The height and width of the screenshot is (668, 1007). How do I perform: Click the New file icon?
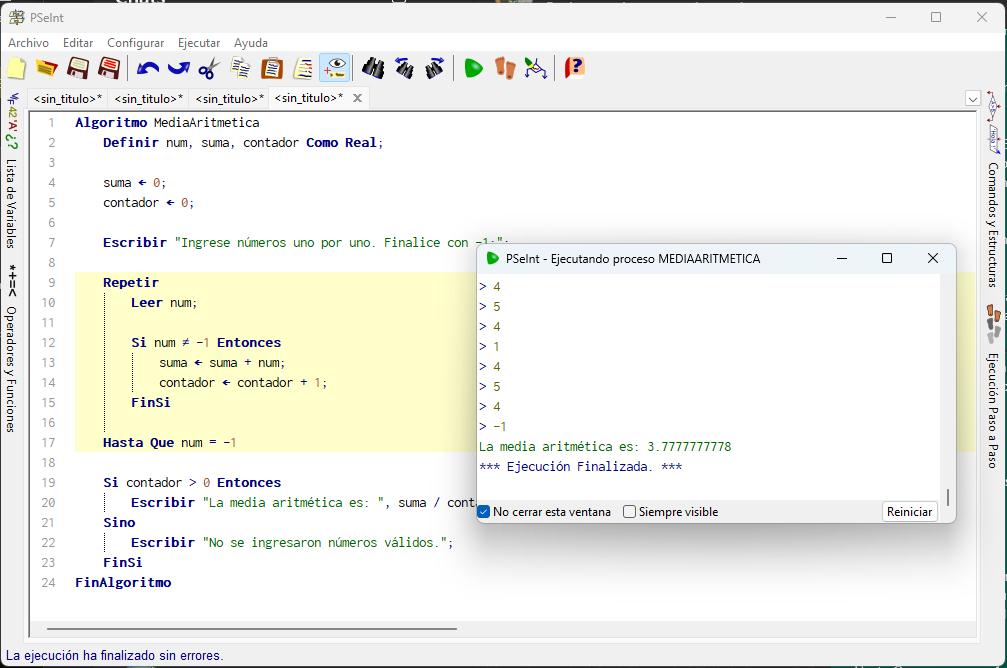click(x=16, y=68)
